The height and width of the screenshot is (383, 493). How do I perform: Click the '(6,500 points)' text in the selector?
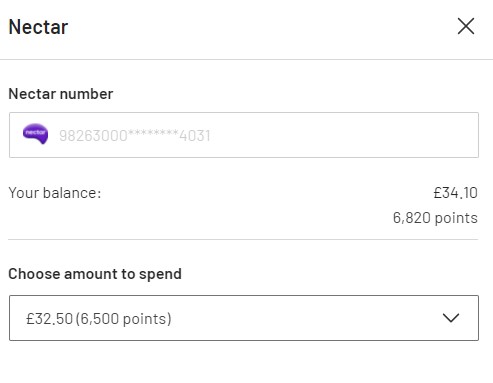coord(123,319)
